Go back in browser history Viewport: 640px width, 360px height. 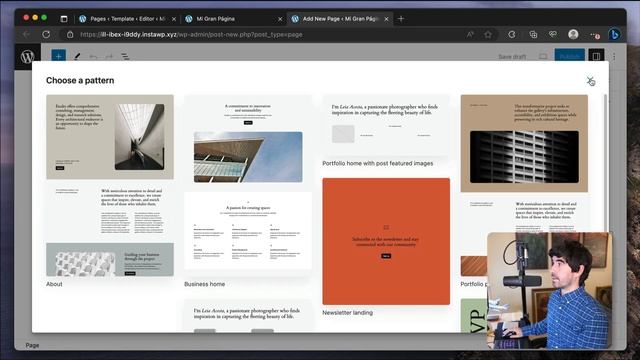point(27,35)
